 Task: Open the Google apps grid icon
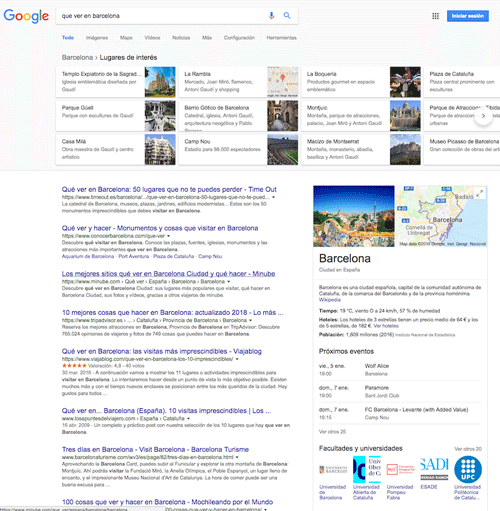click(435, 16)
